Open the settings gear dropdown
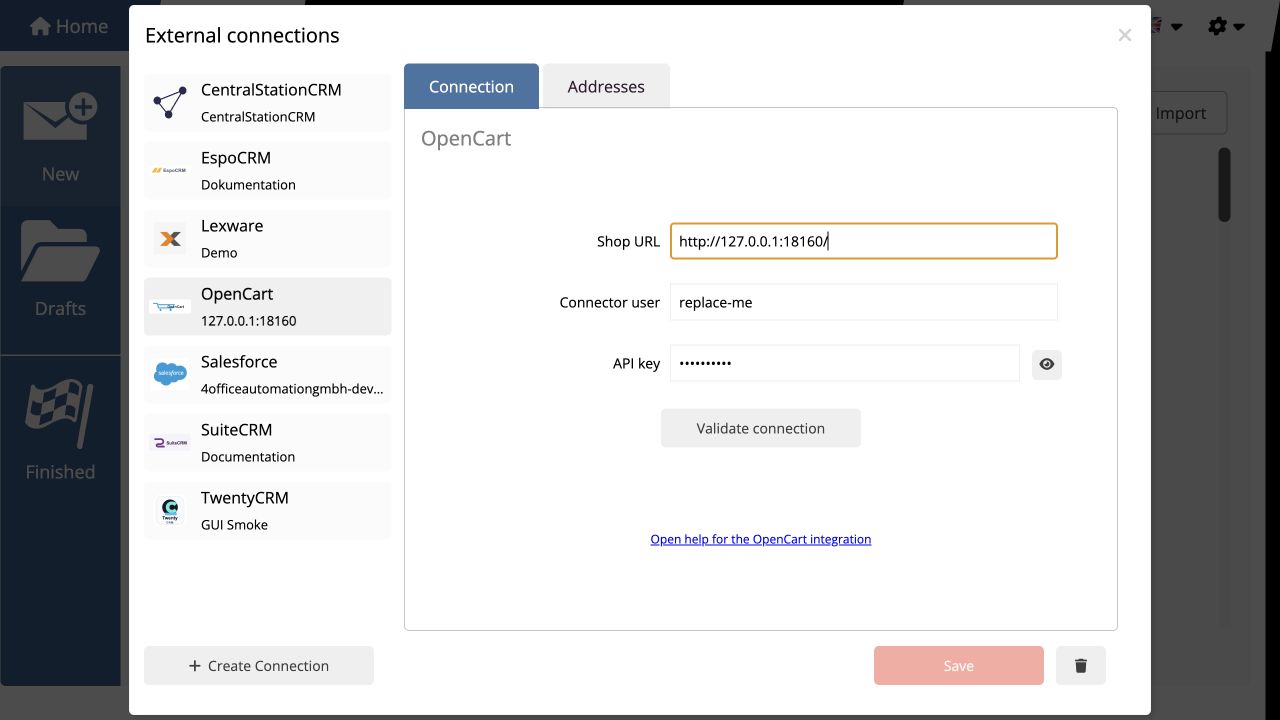Image resolution: width=1280 pixels, height=720 pixels. [x=1226, y=27]
